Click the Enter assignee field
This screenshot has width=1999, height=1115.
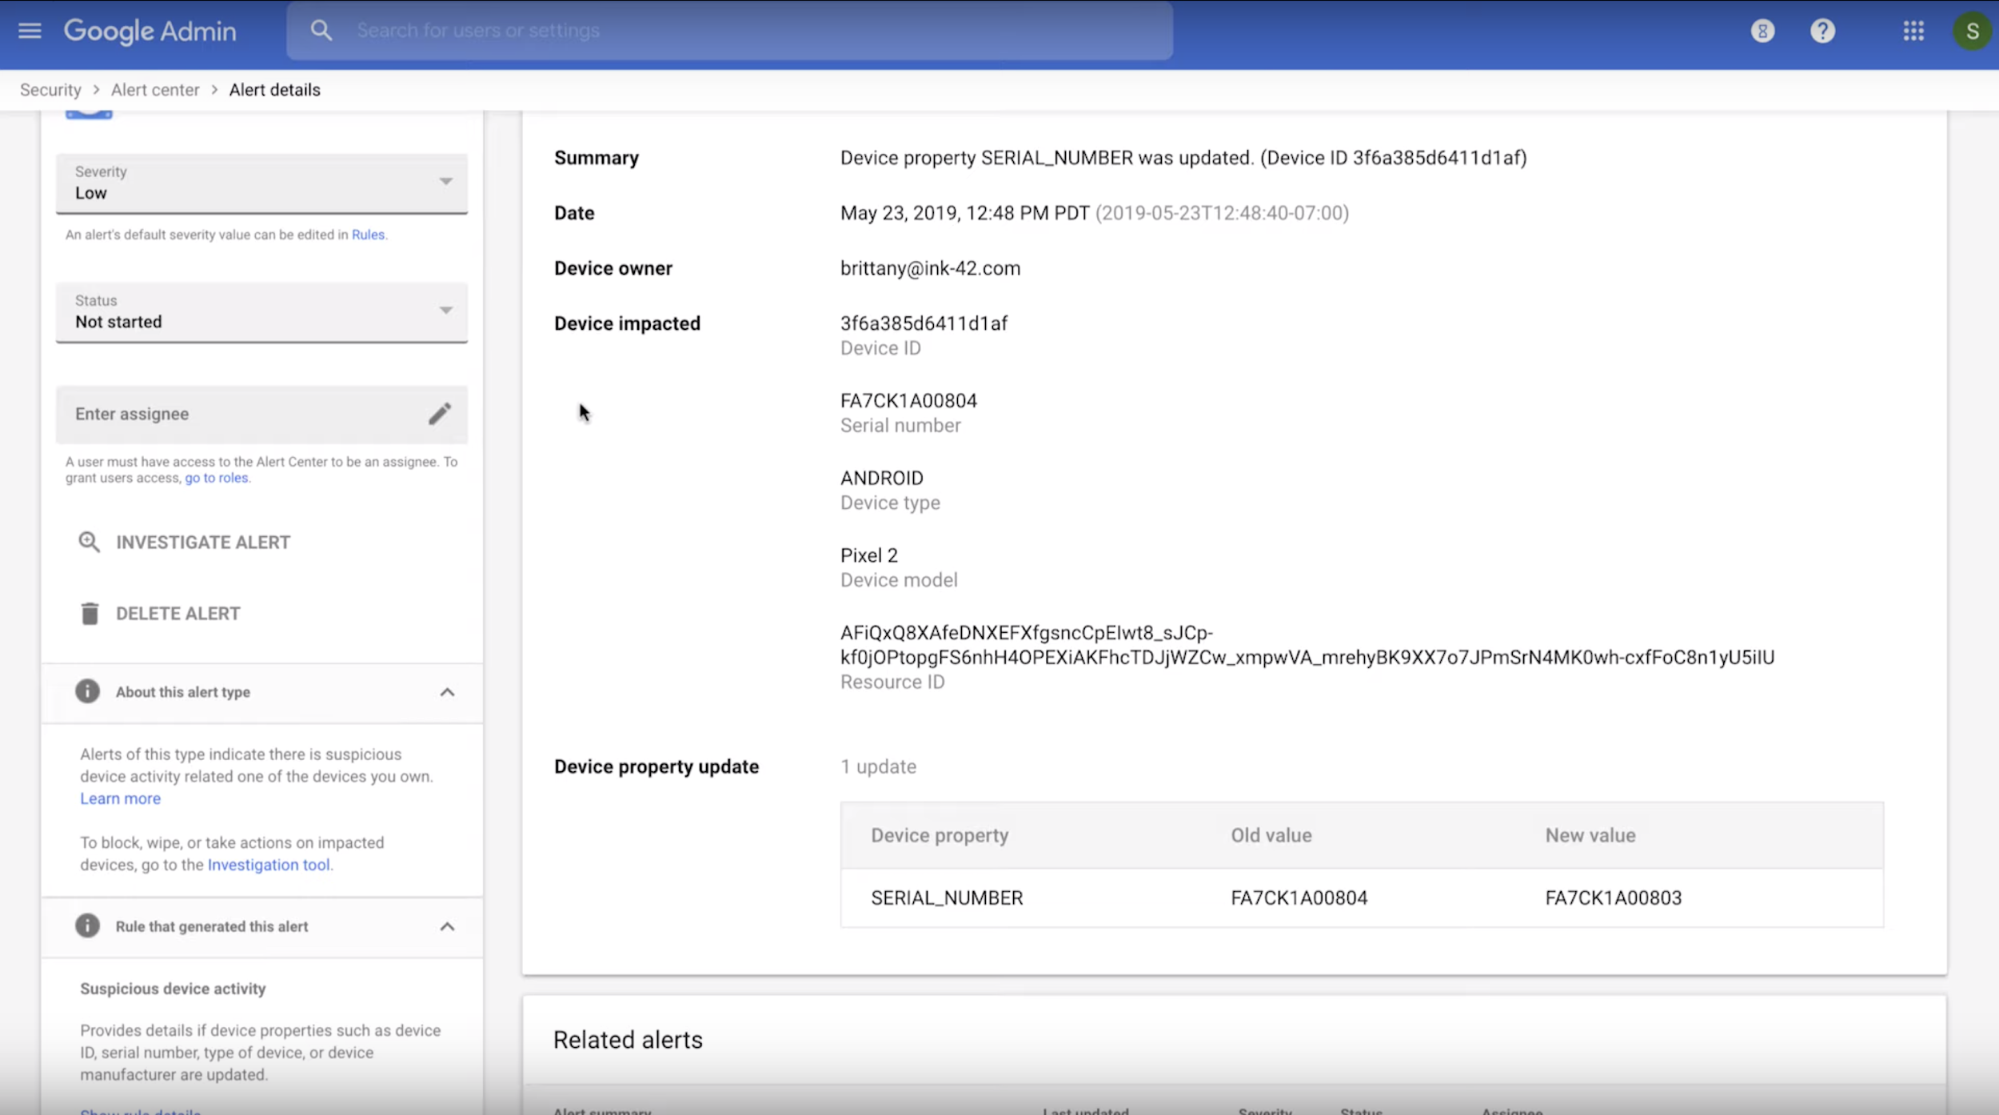click(262, 414)
